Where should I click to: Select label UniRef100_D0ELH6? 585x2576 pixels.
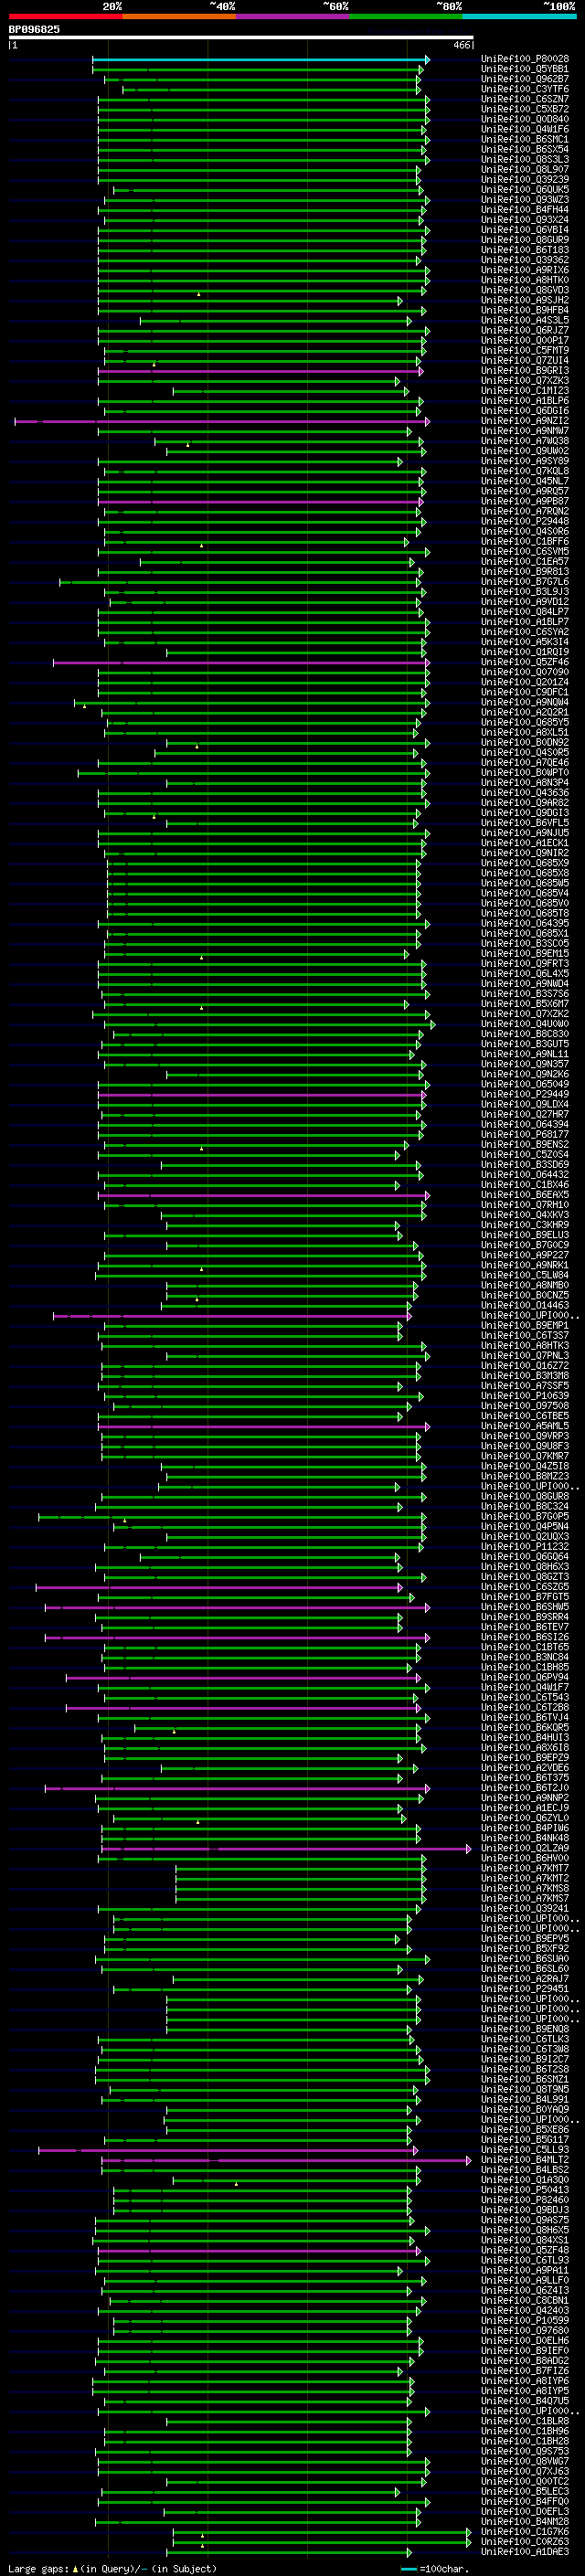pos(525,2340)
